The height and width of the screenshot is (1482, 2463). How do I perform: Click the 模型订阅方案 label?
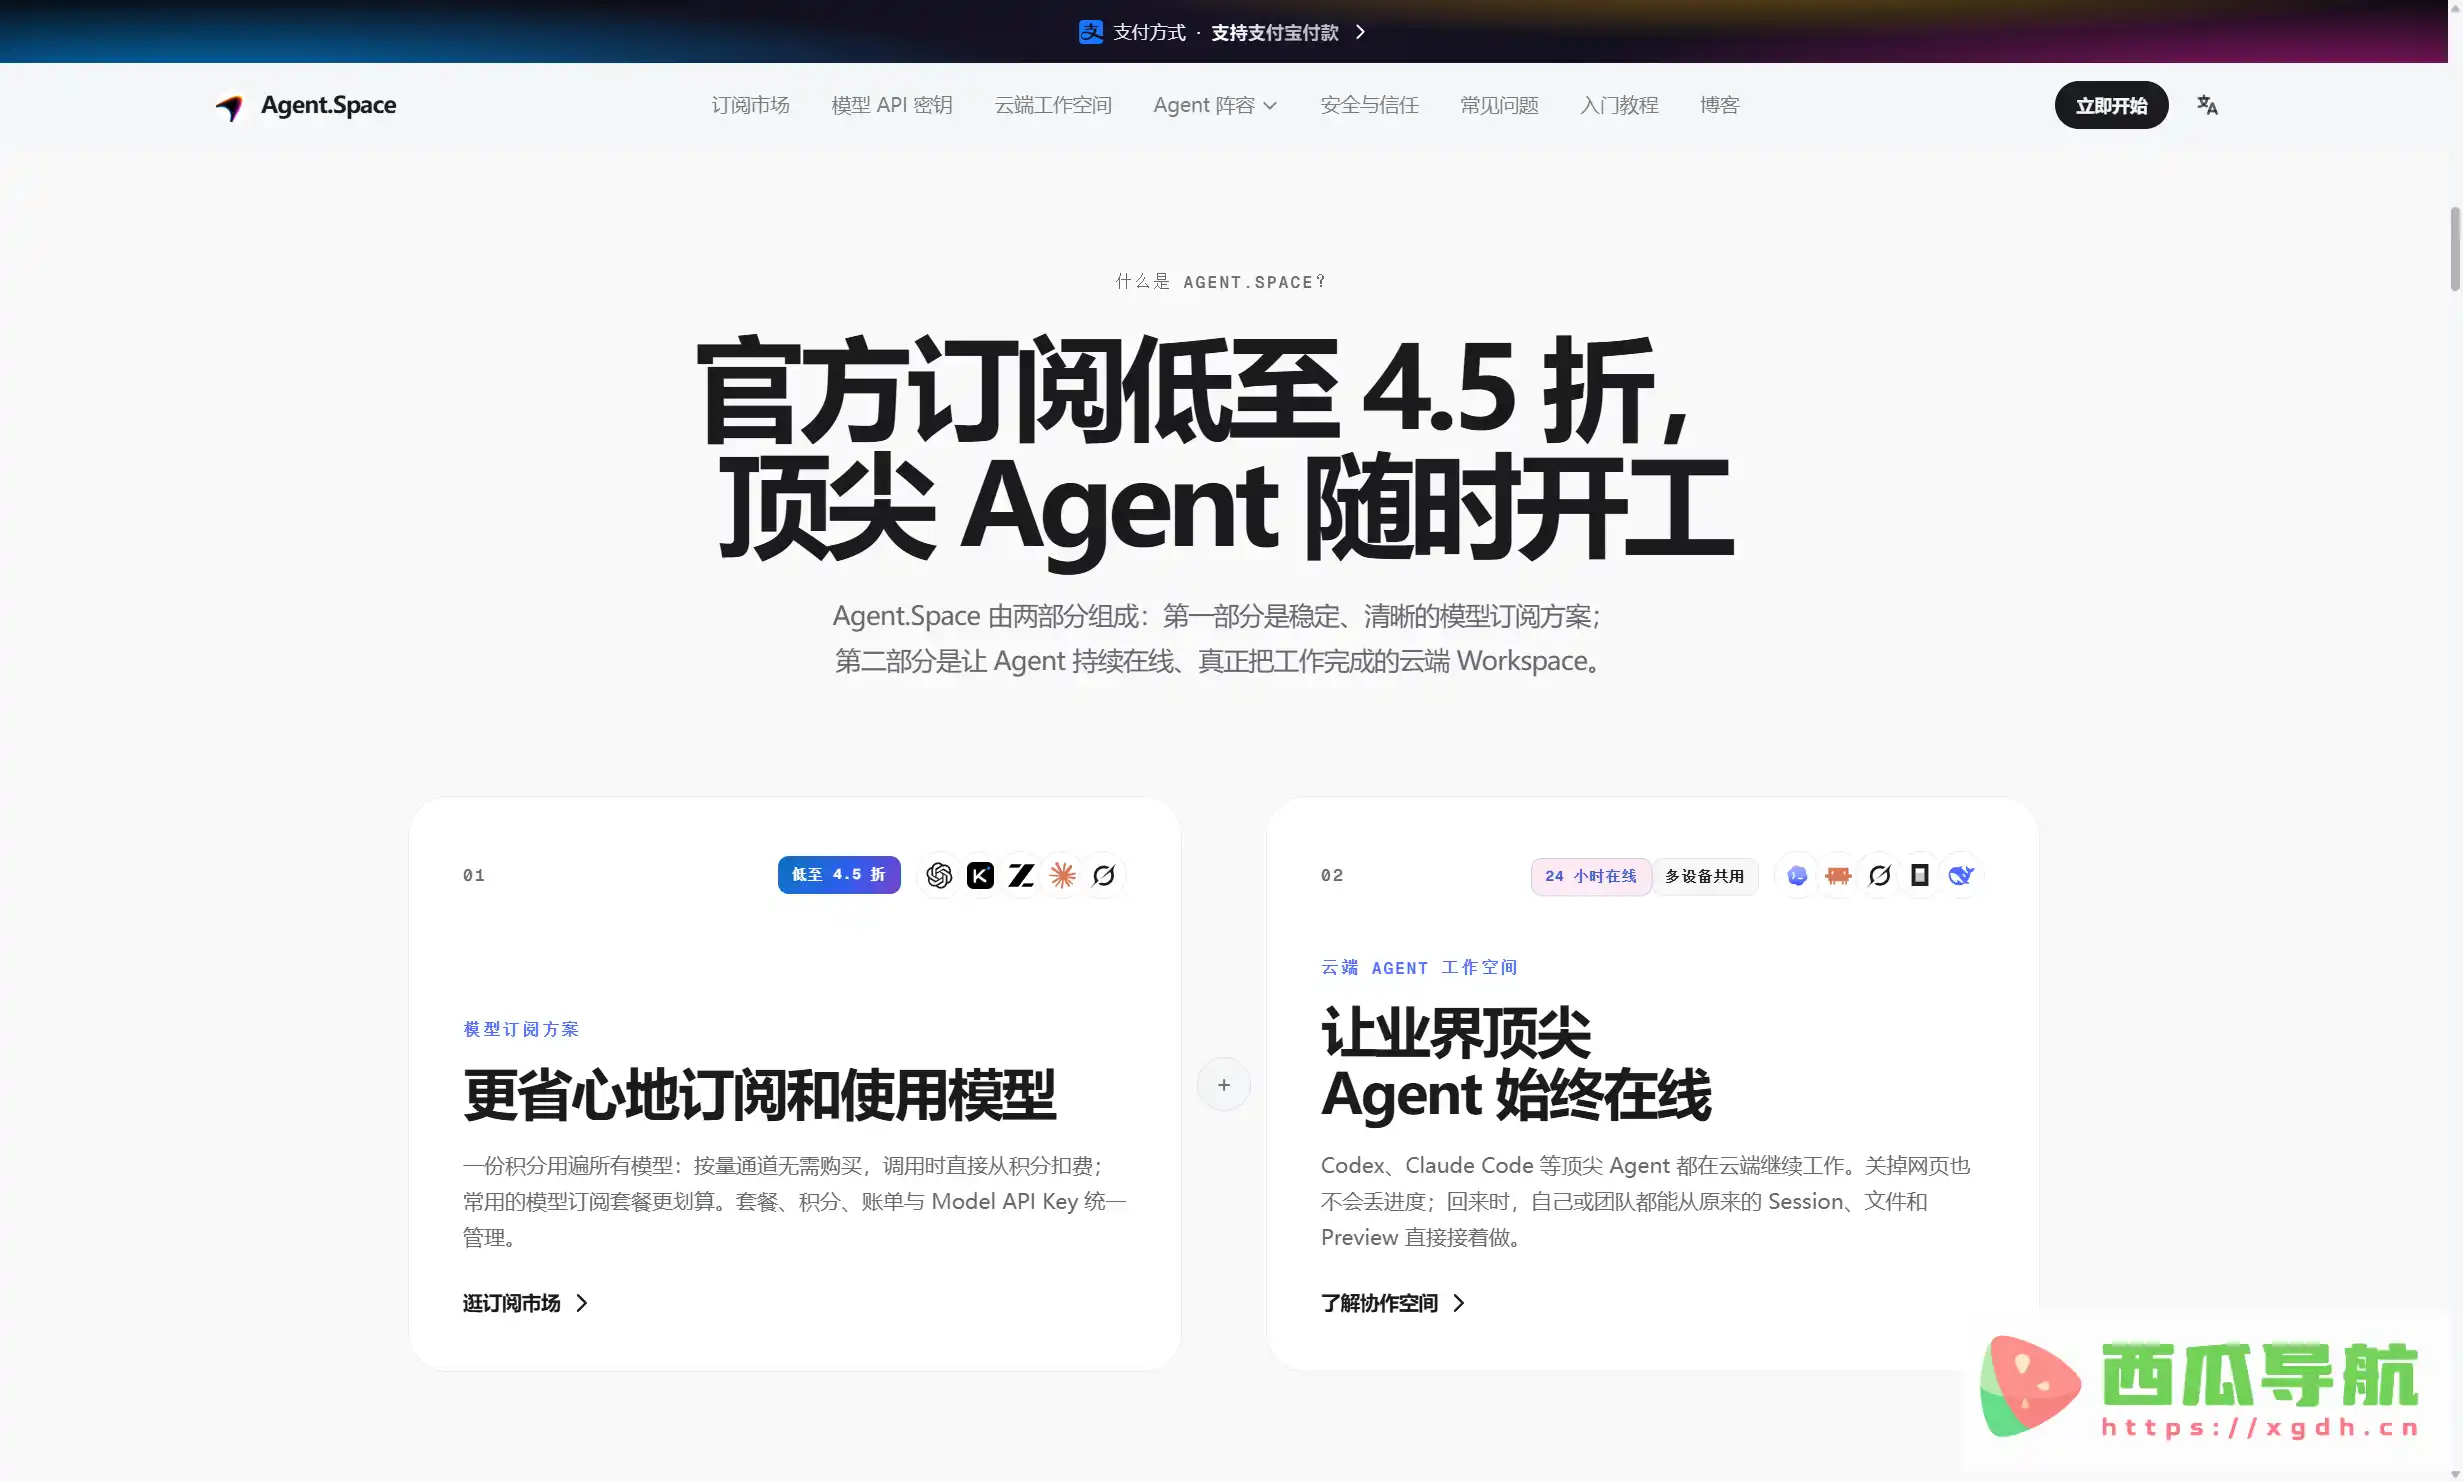coord(521,1029)
